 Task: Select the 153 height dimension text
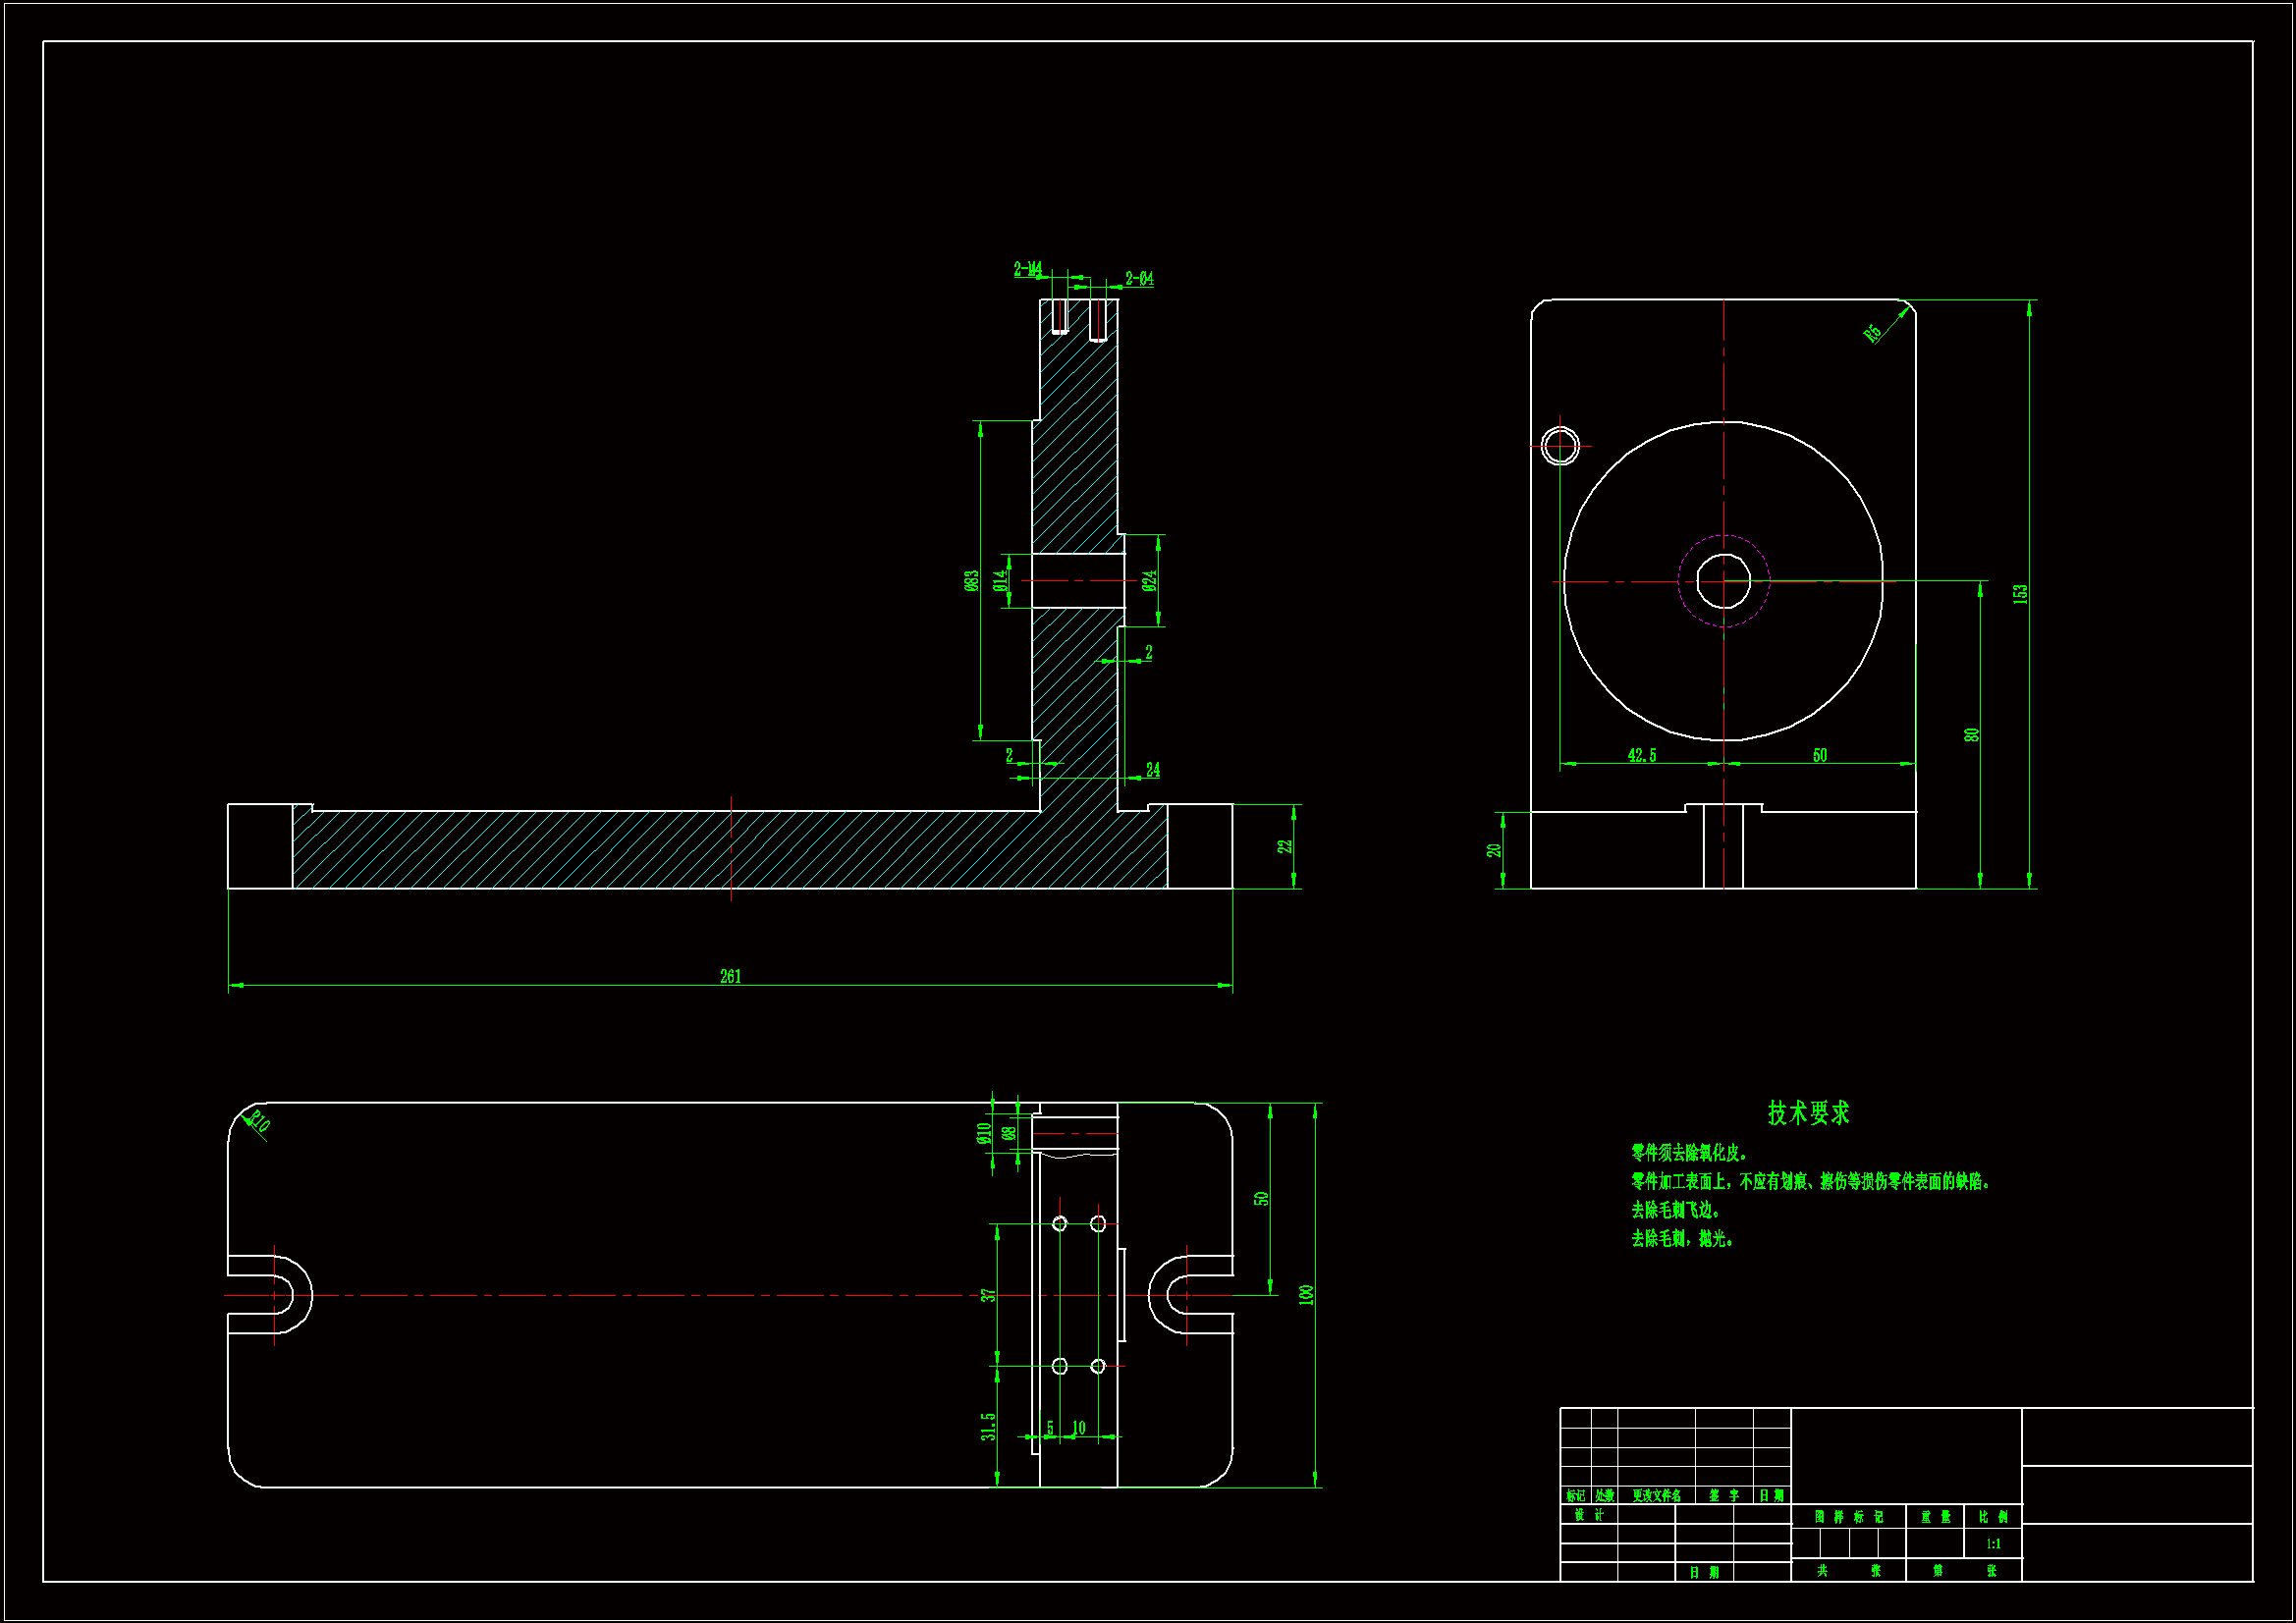[x=2020, y=593]
